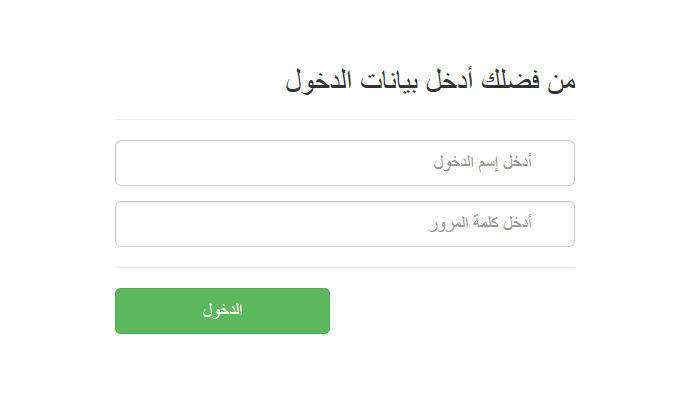This screenshot has width=690, height=414.
Task: Click the green login button's left edge
Action: click(x=120, y=311)
